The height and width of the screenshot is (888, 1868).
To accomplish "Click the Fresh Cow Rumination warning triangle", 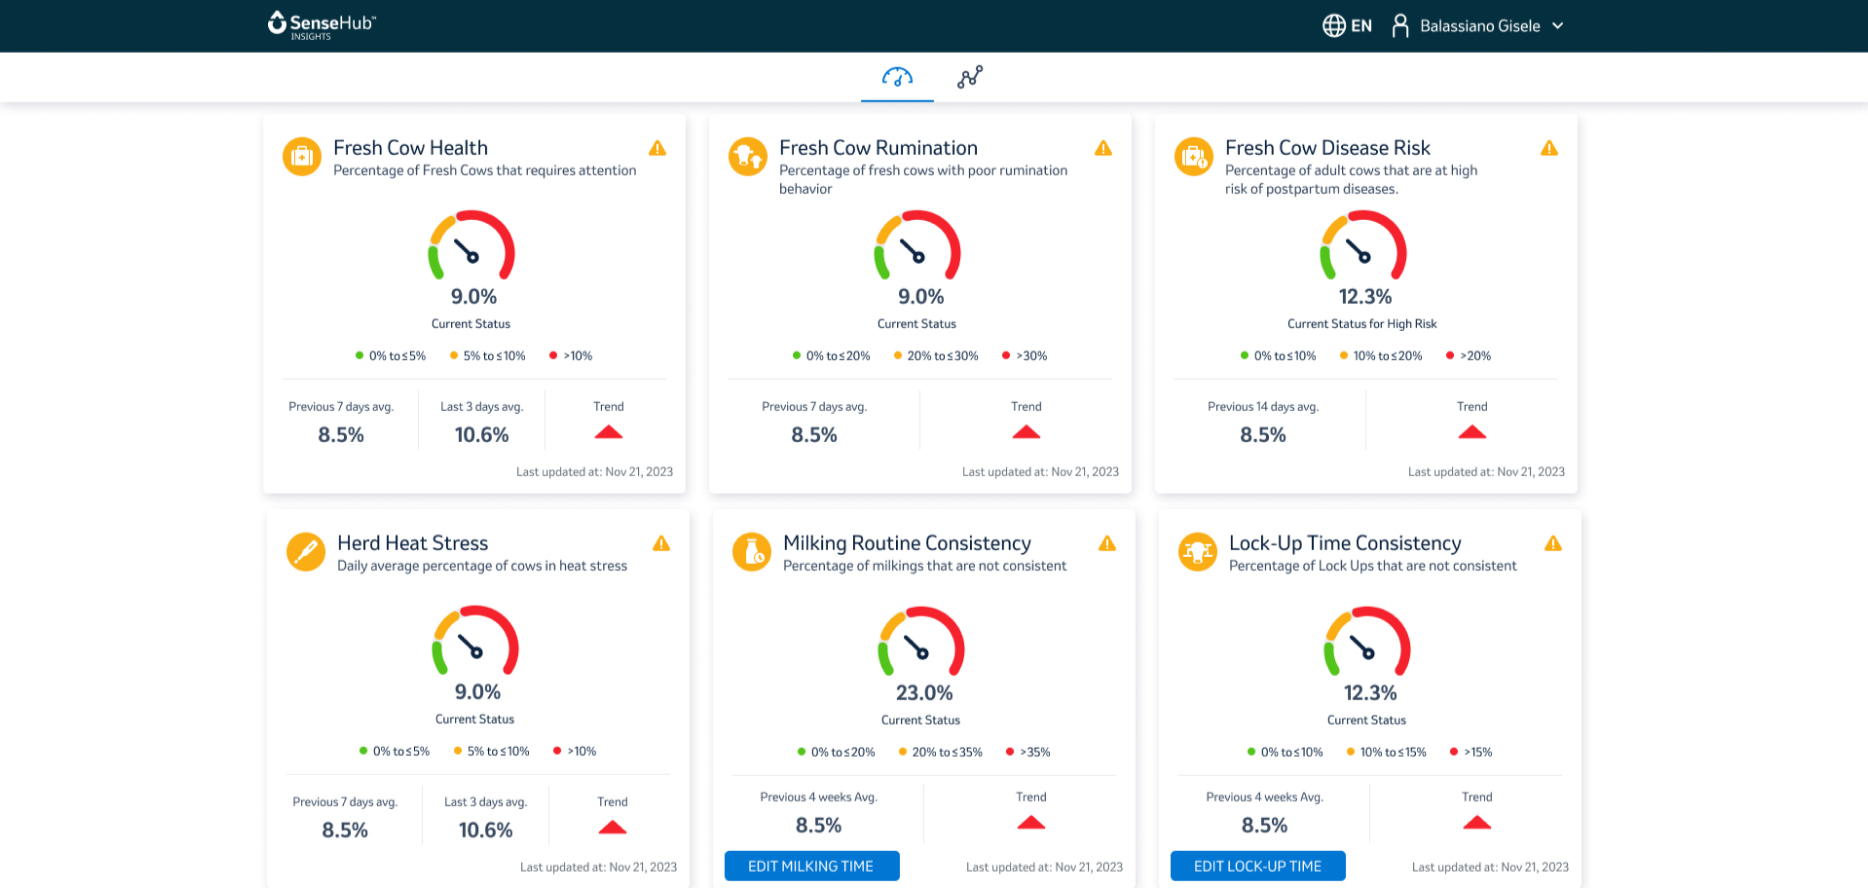I will (1103, 148).
